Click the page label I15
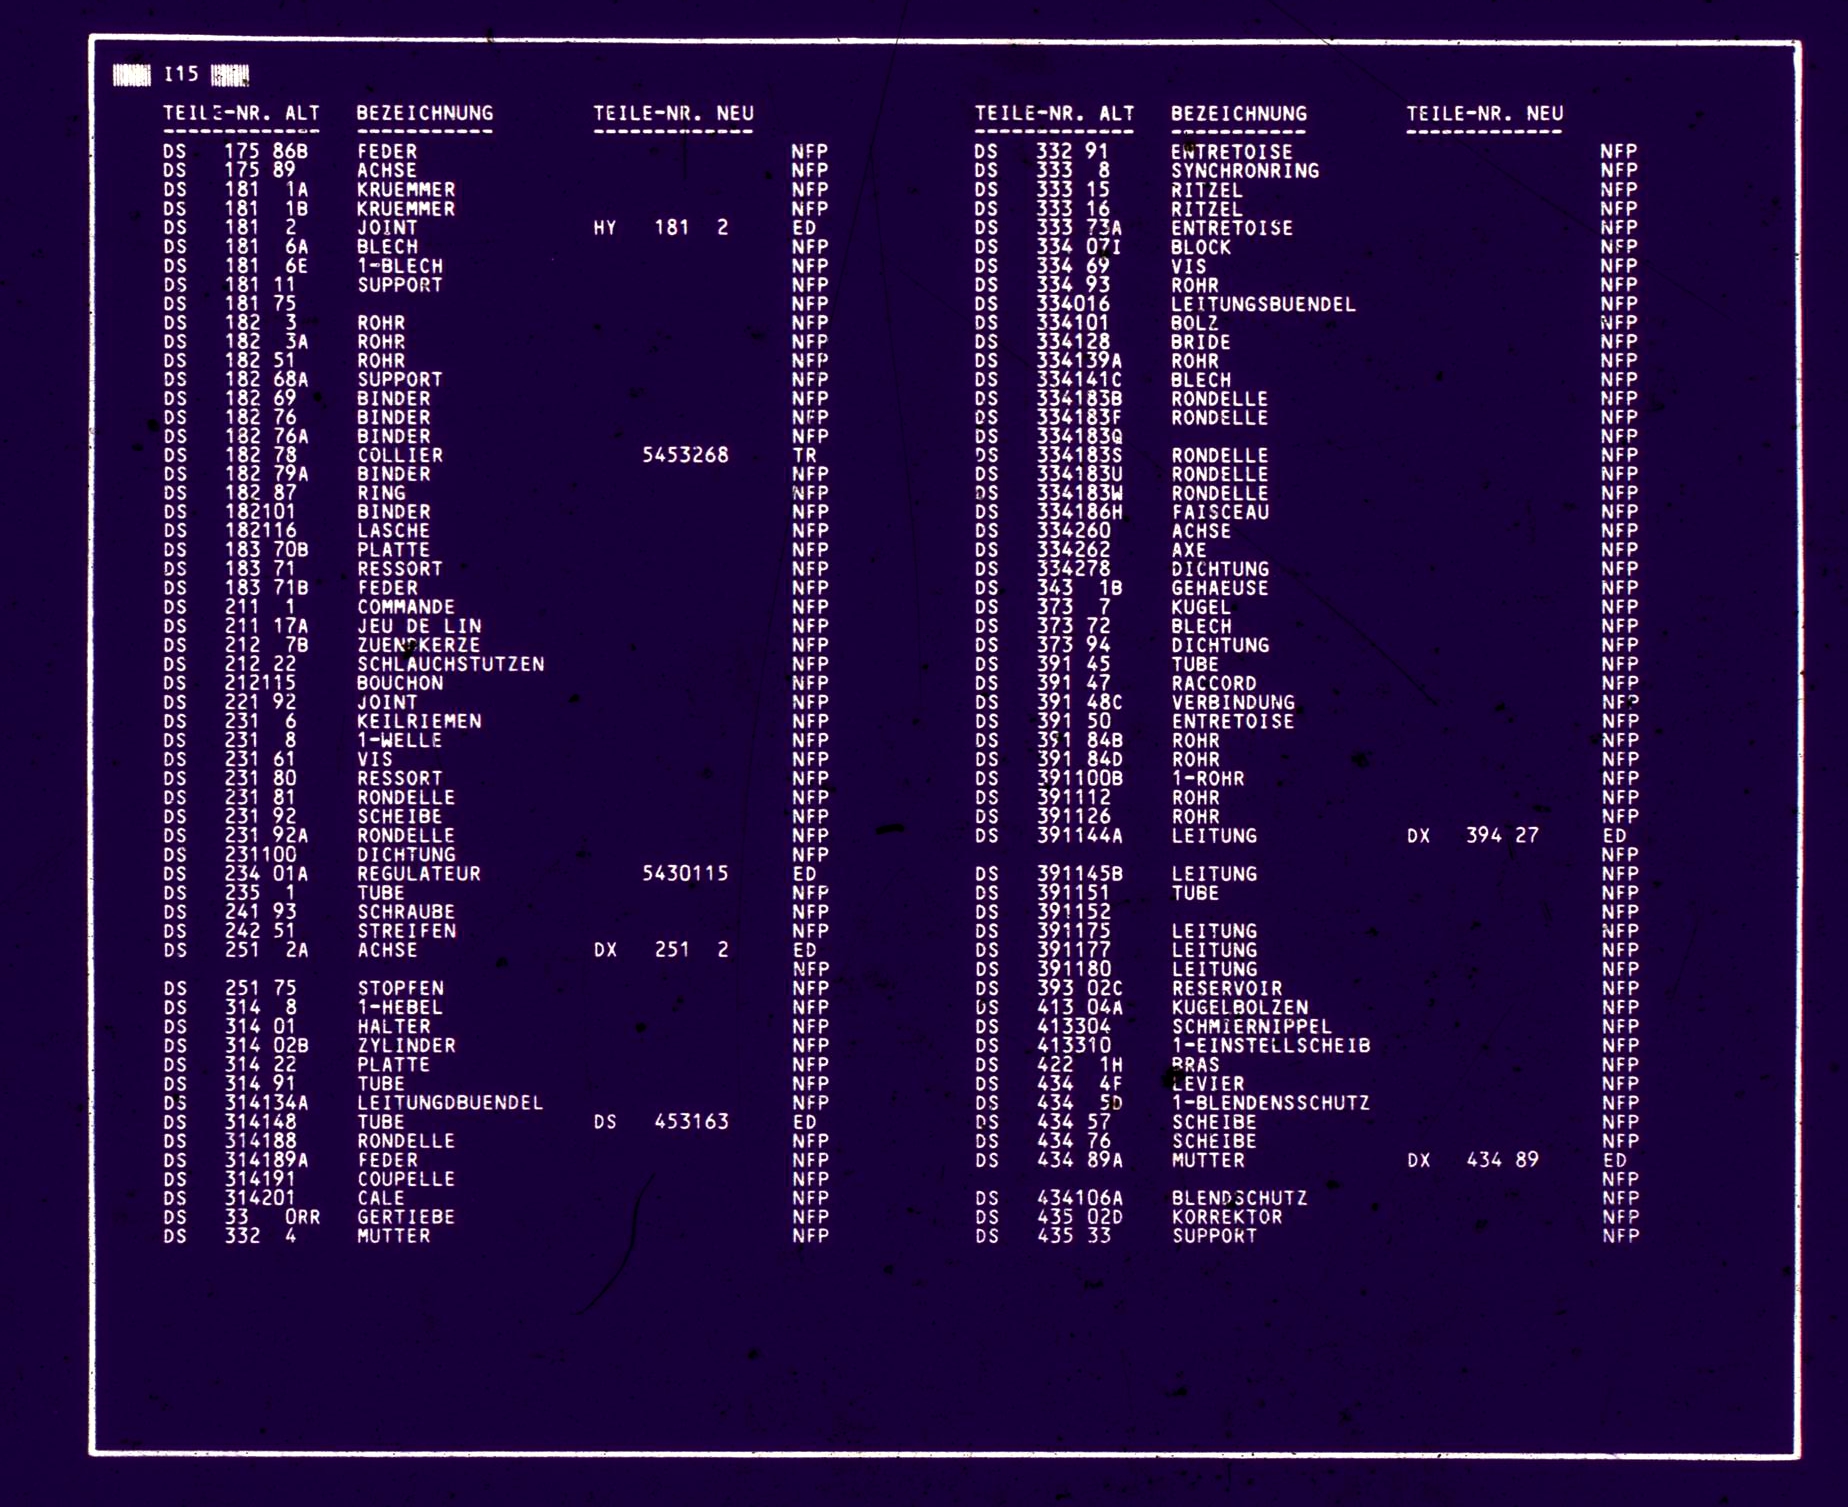This screenshot has height=1507, width=1848. pyautogui.click(x=181, y=74)
